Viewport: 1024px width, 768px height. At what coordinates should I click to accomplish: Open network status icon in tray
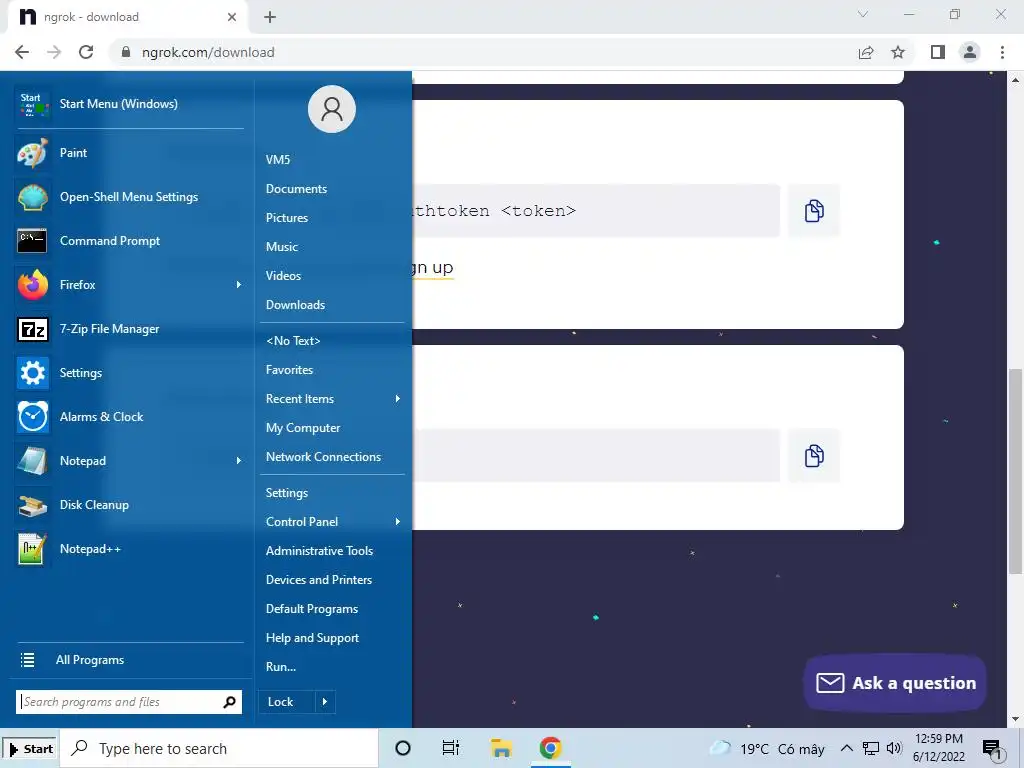click(871, 748)
